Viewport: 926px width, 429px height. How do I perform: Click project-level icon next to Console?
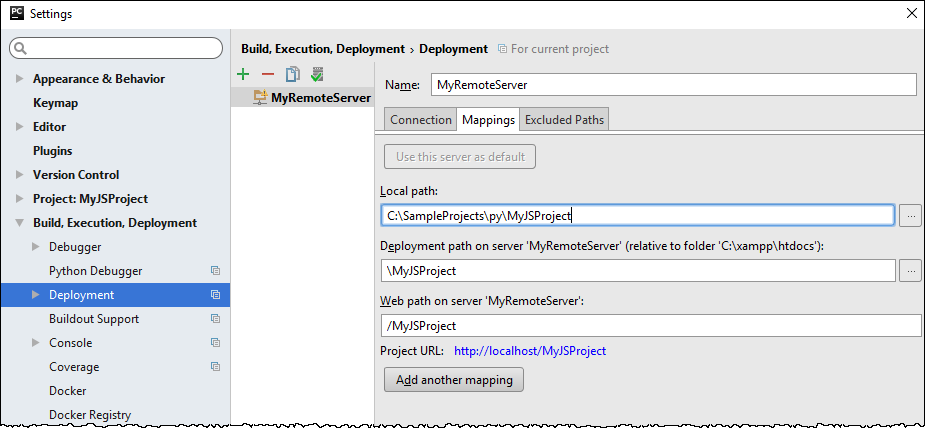[x=216, y=343]
